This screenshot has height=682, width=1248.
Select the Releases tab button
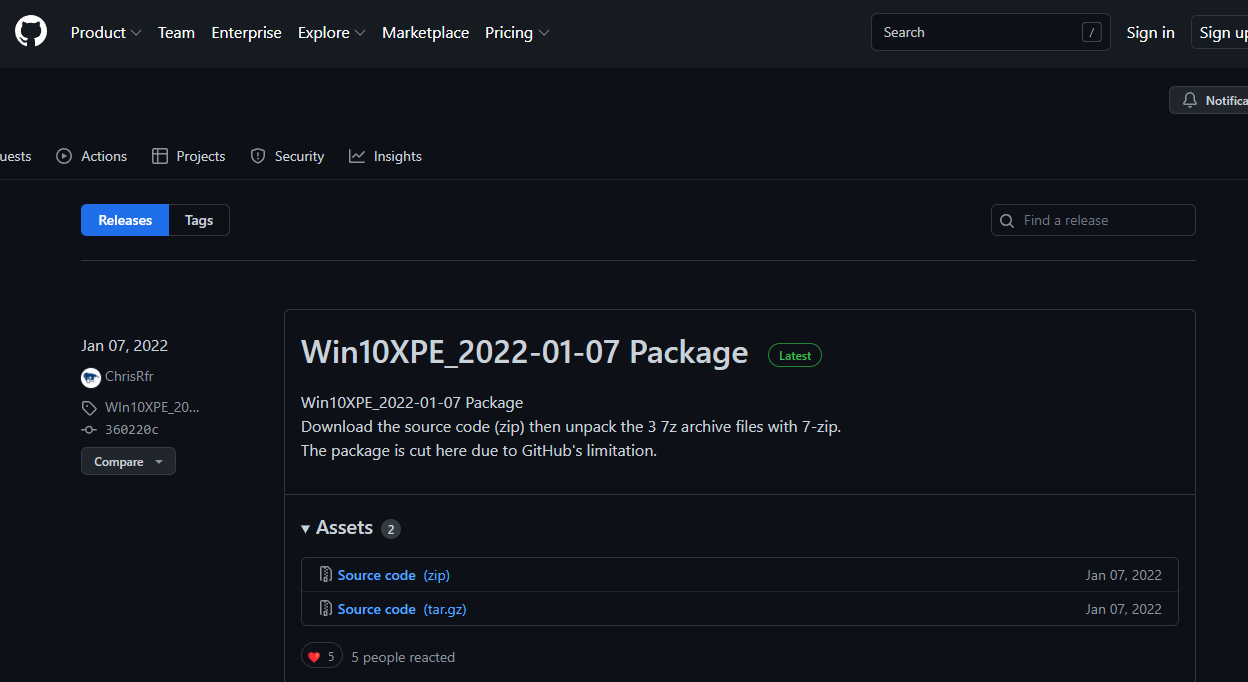coord(125,220)
